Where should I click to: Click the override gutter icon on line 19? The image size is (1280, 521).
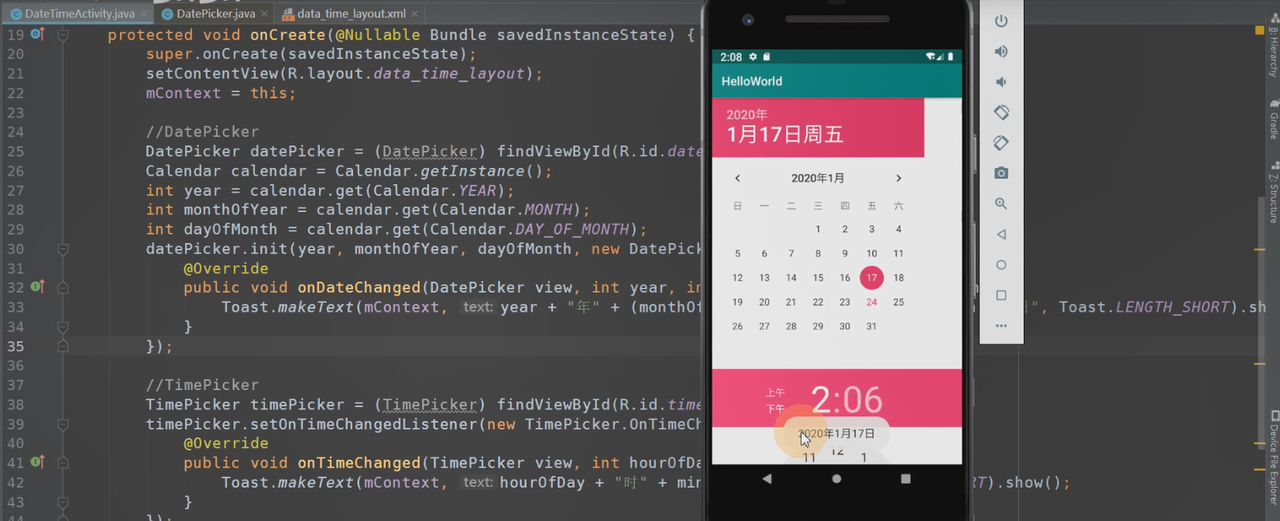pos(37,34)
